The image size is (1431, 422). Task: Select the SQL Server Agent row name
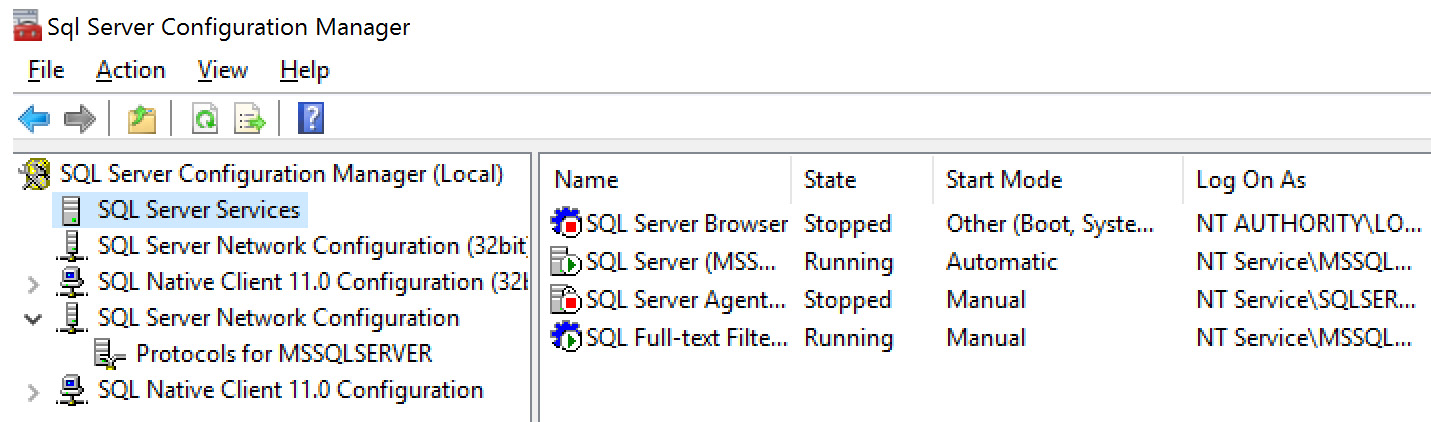(687, 300)
